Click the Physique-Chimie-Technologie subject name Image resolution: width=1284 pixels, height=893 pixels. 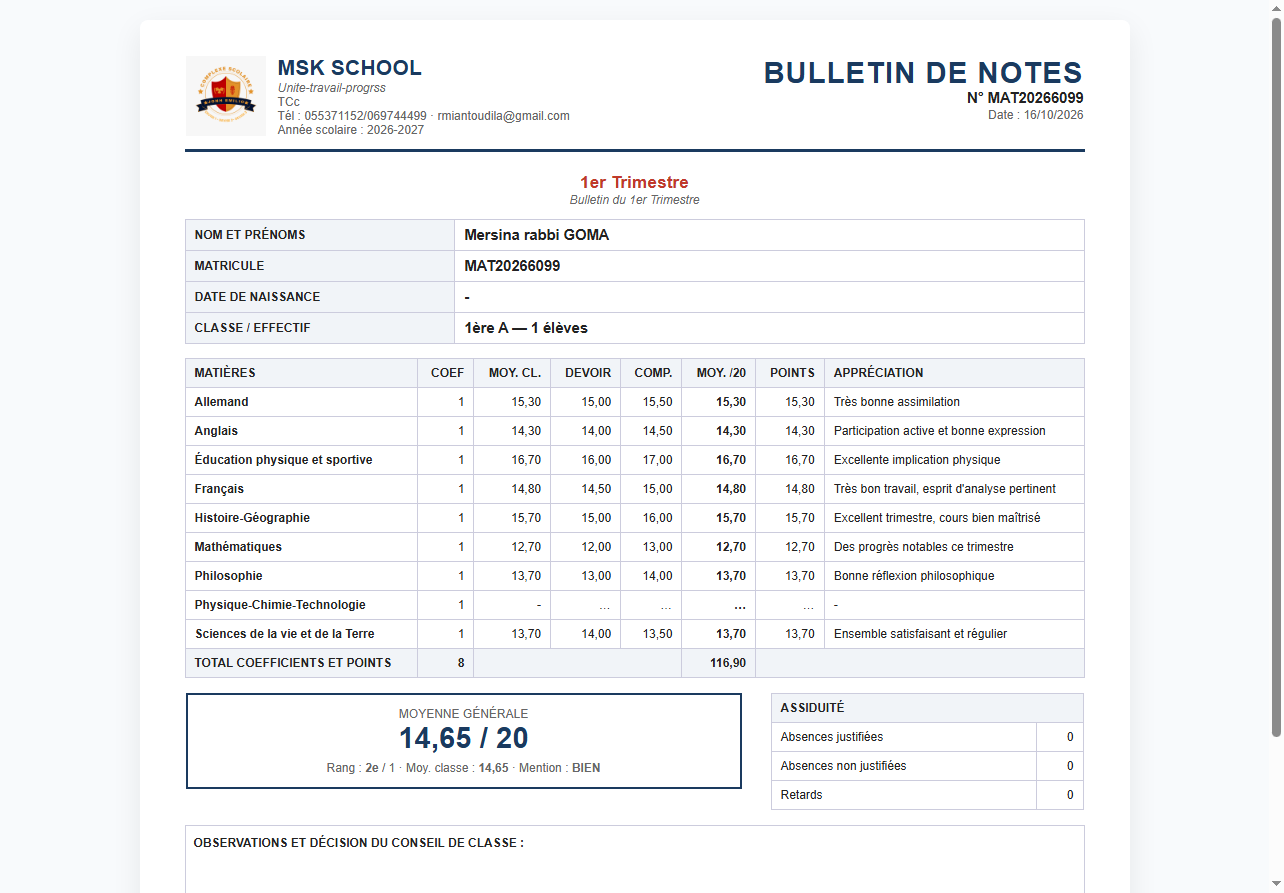coord(280,605)
